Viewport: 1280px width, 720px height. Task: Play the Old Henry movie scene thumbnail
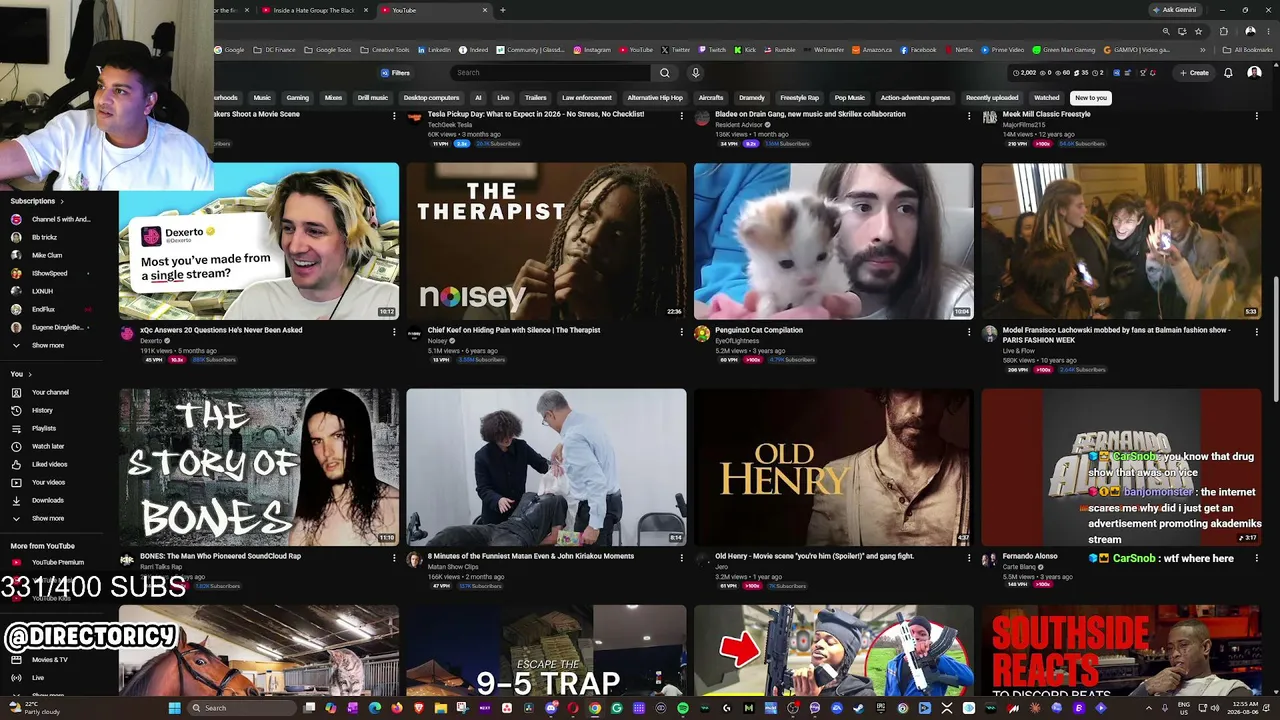point(834,467)
